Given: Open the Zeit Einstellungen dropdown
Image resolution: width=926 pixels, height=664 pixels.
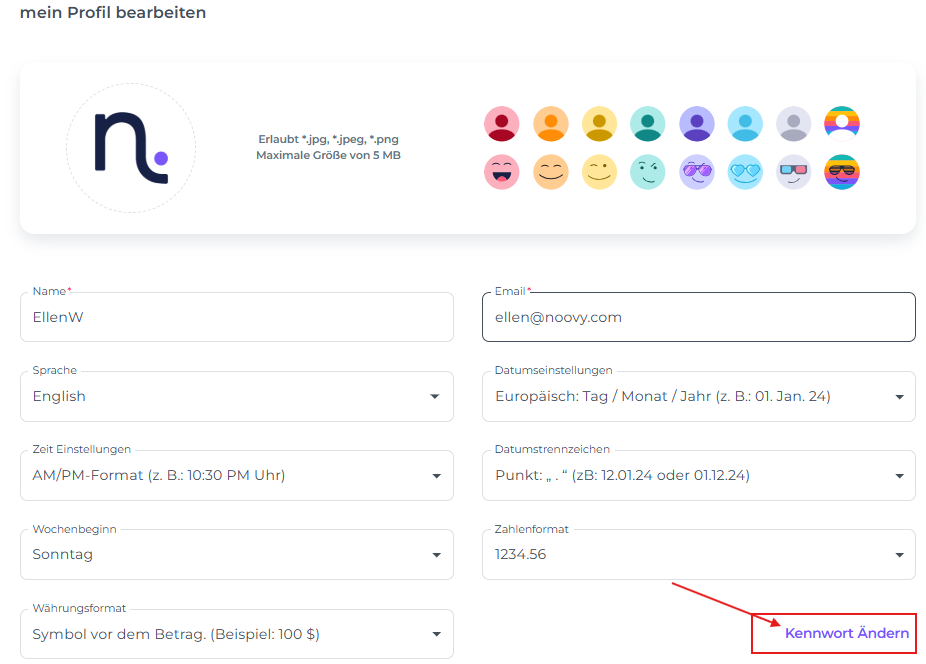Looking at the screenshot, I should tap(236, 476).
